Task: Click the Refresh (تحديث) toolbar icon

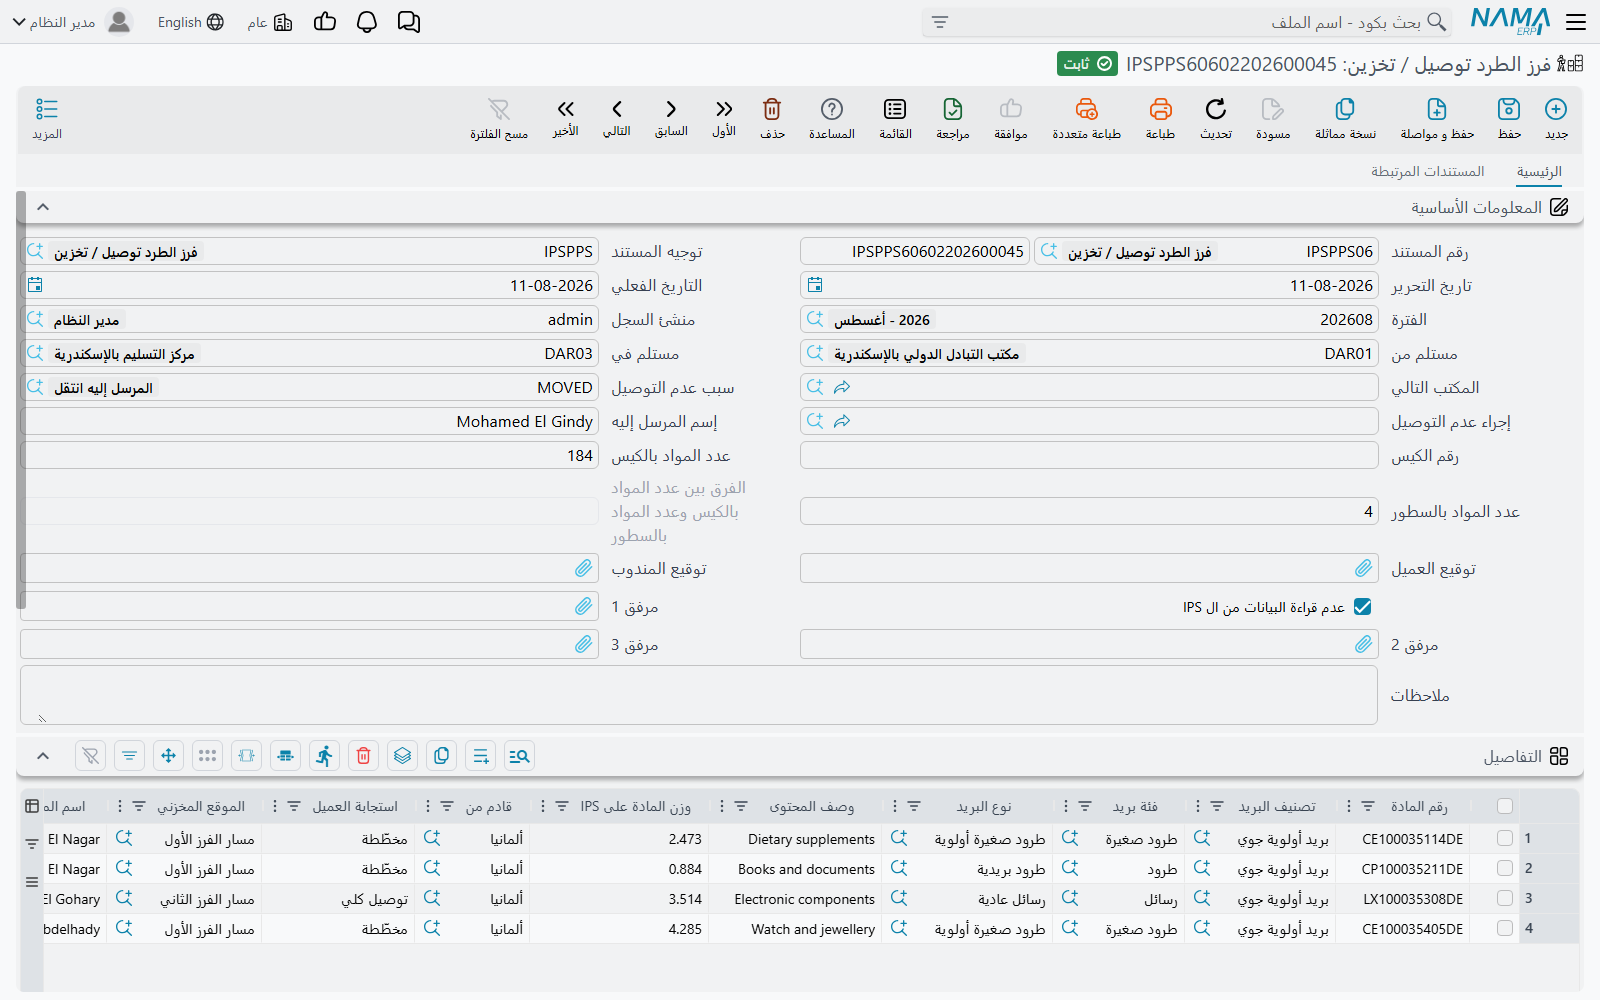Action: coord(1216,109)
